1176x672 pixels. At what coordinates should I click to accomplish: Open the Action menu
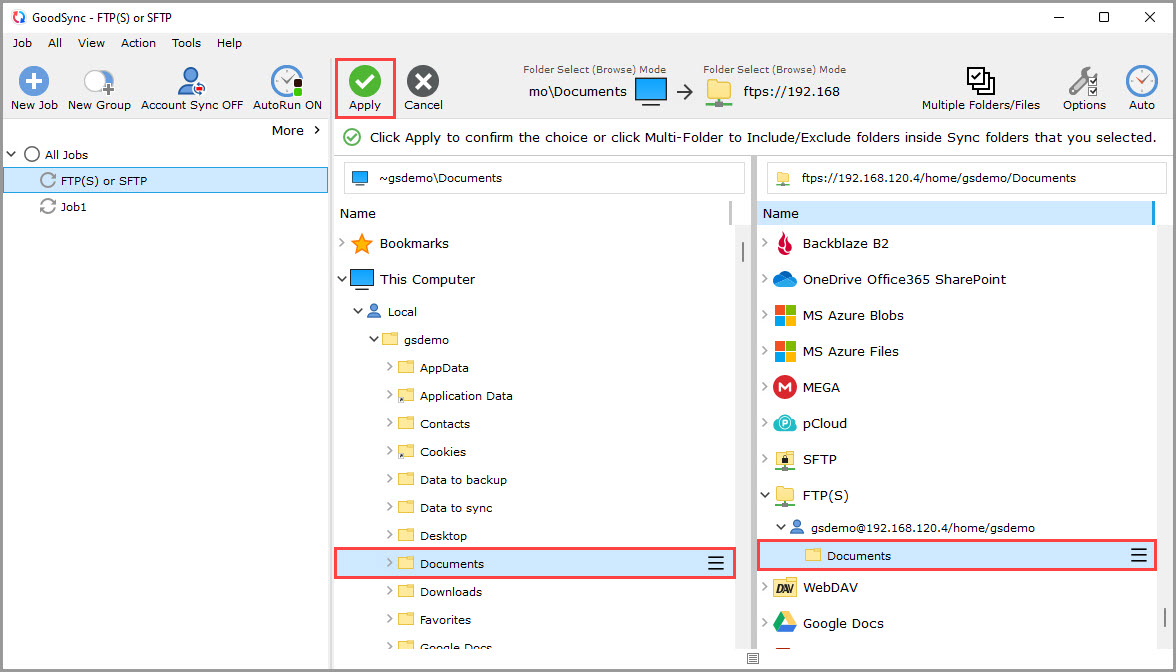(138, 43)
